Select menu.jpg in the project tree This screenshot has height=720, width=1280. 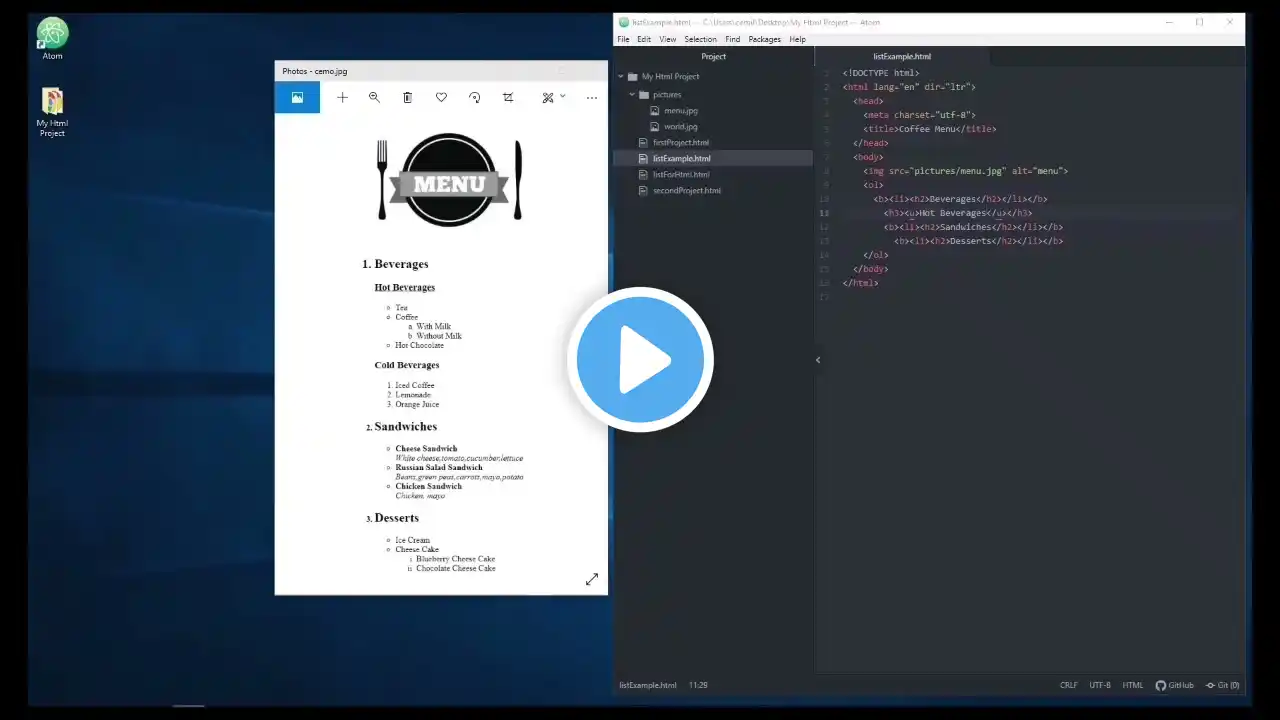point(681,110)
